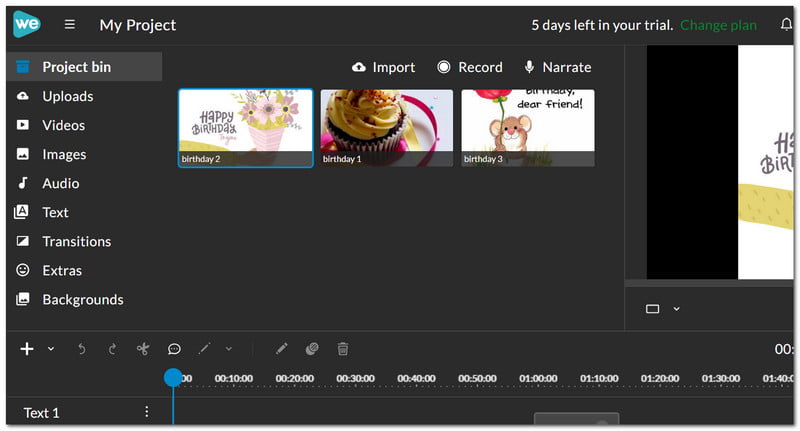Click the WeVideo logo icon

click(27, 24)
